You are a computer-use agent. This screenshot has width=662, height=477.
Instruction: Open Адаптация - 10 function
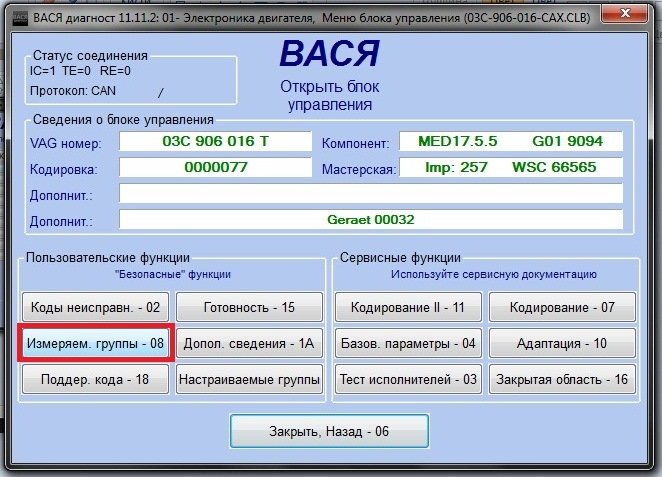click(x=562, y=344)
